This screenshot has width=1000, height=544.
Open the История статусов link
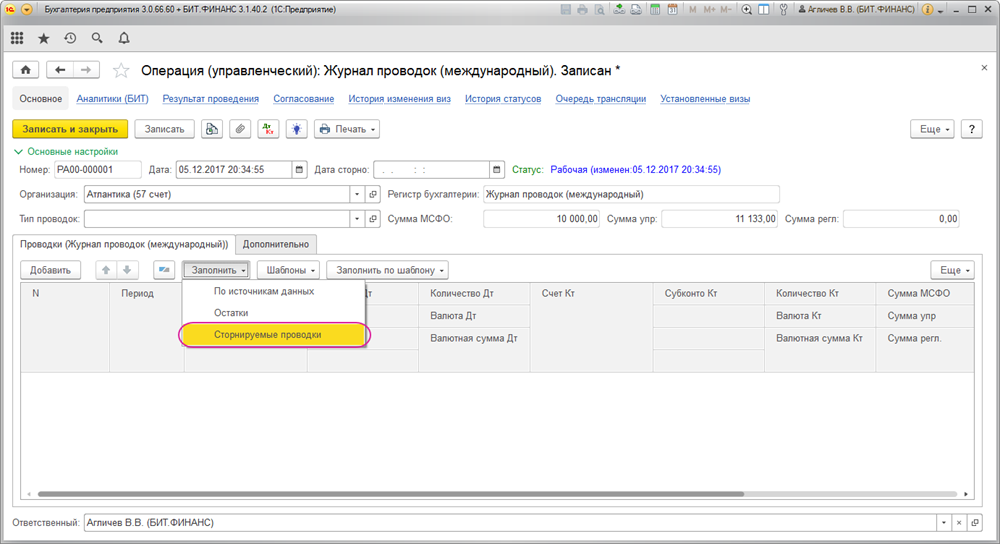503,99
